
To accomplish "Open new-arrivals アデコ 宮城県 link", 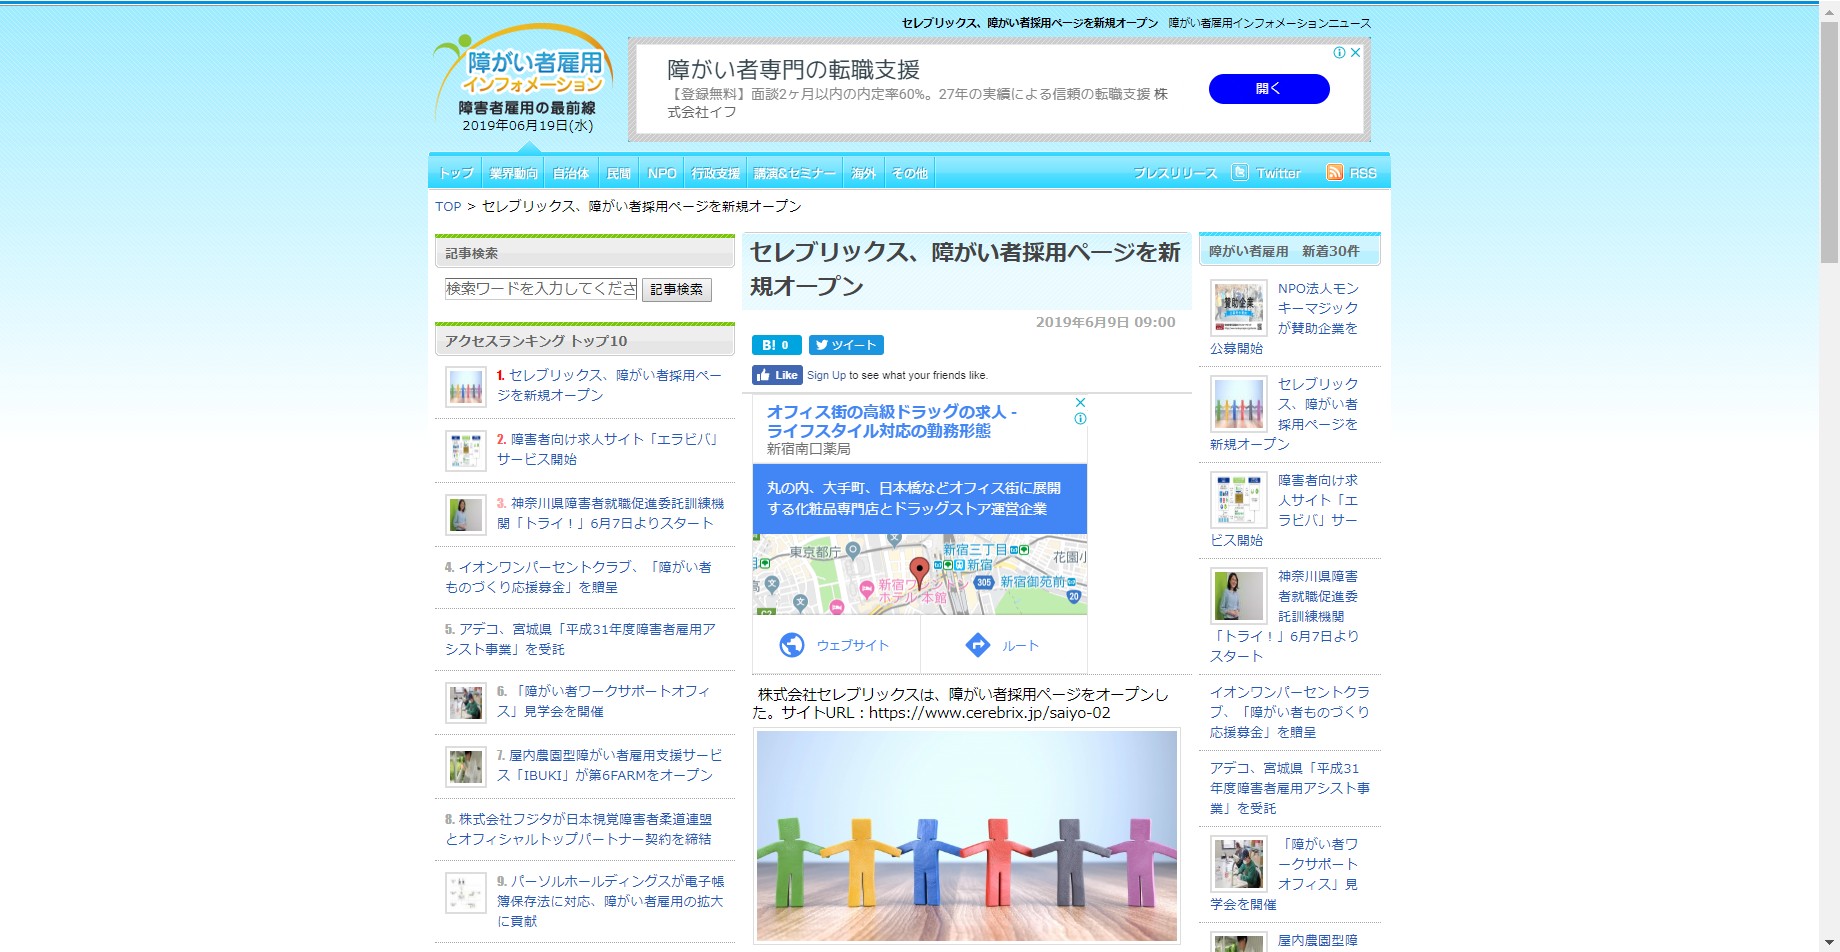I will [x=1290, y=788].
